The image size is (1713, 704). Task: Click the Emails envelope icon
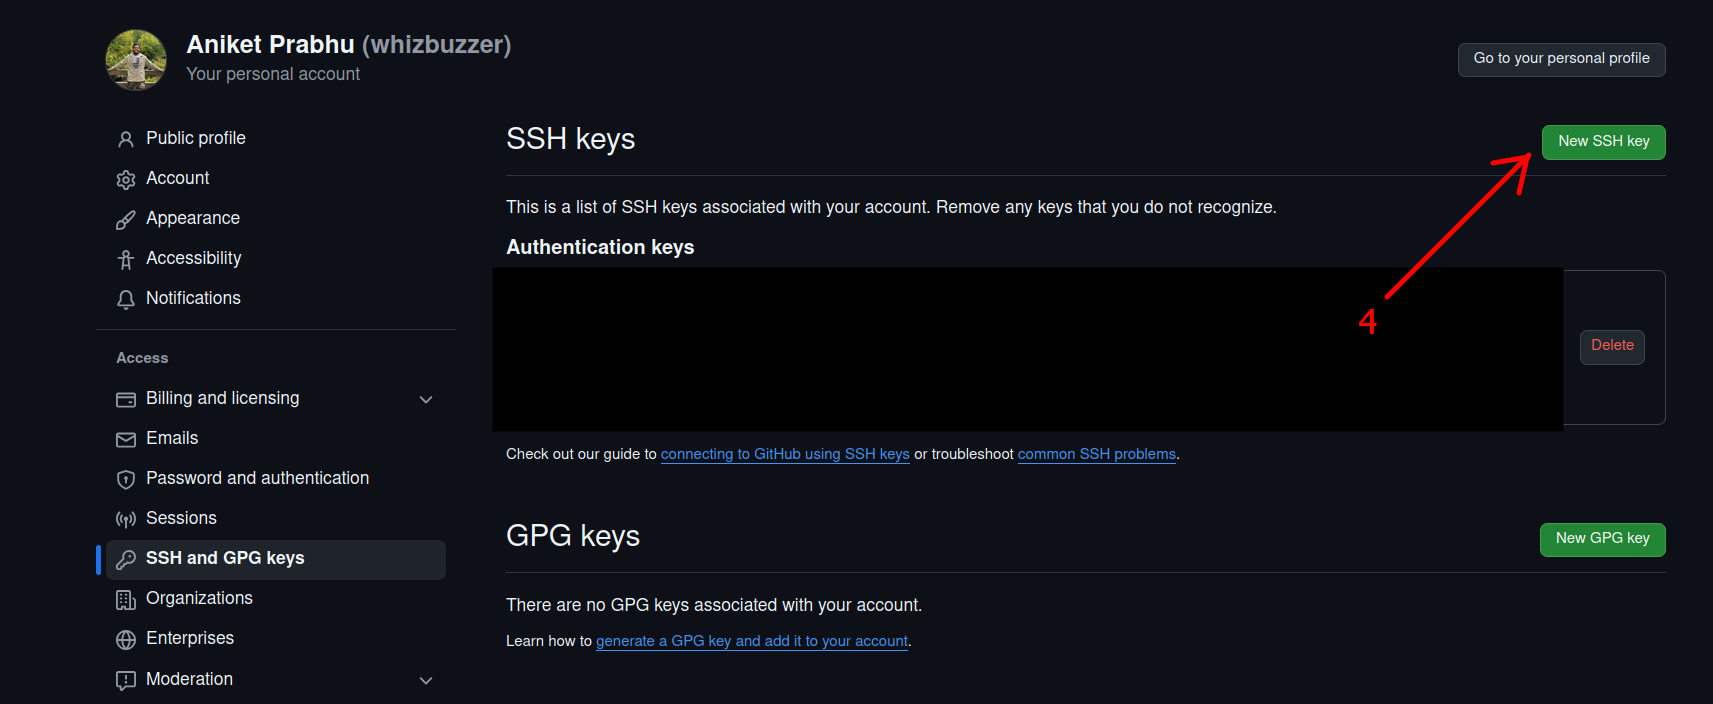[x=126, y=439]
